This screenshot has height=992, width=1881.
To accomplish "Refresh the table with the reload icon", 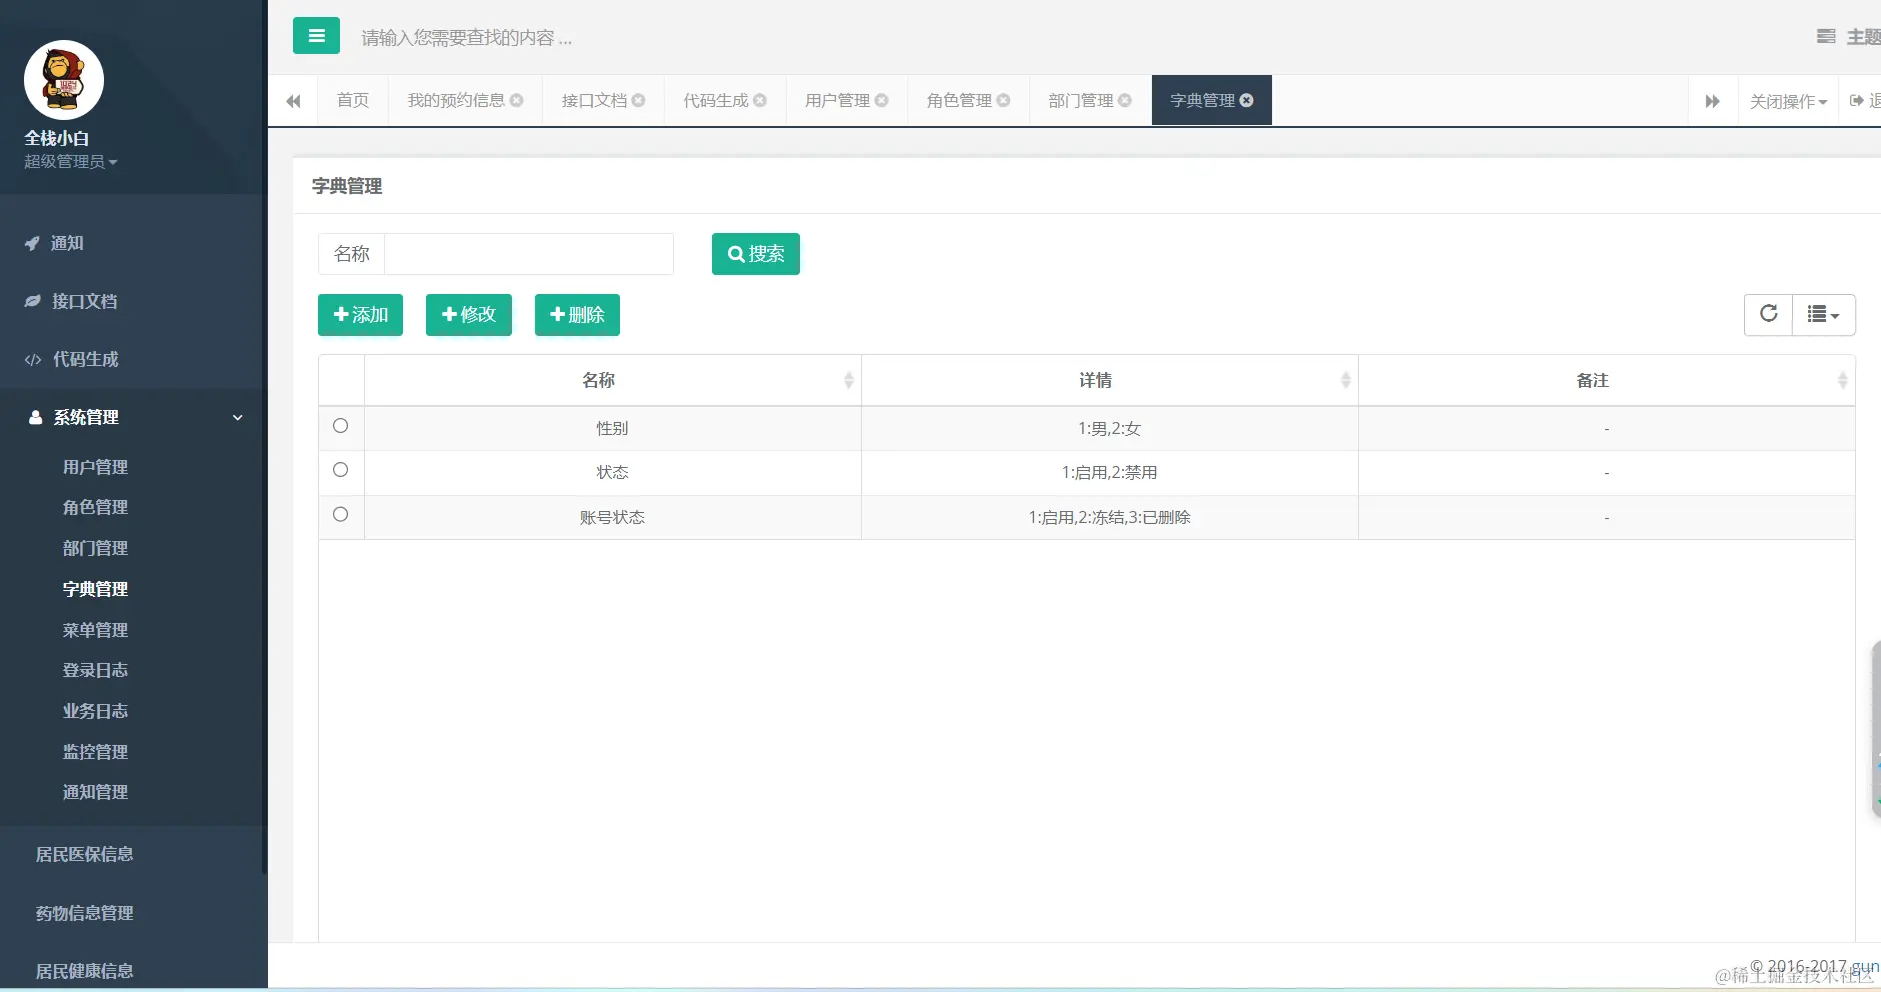I will tap(1768, 314).
